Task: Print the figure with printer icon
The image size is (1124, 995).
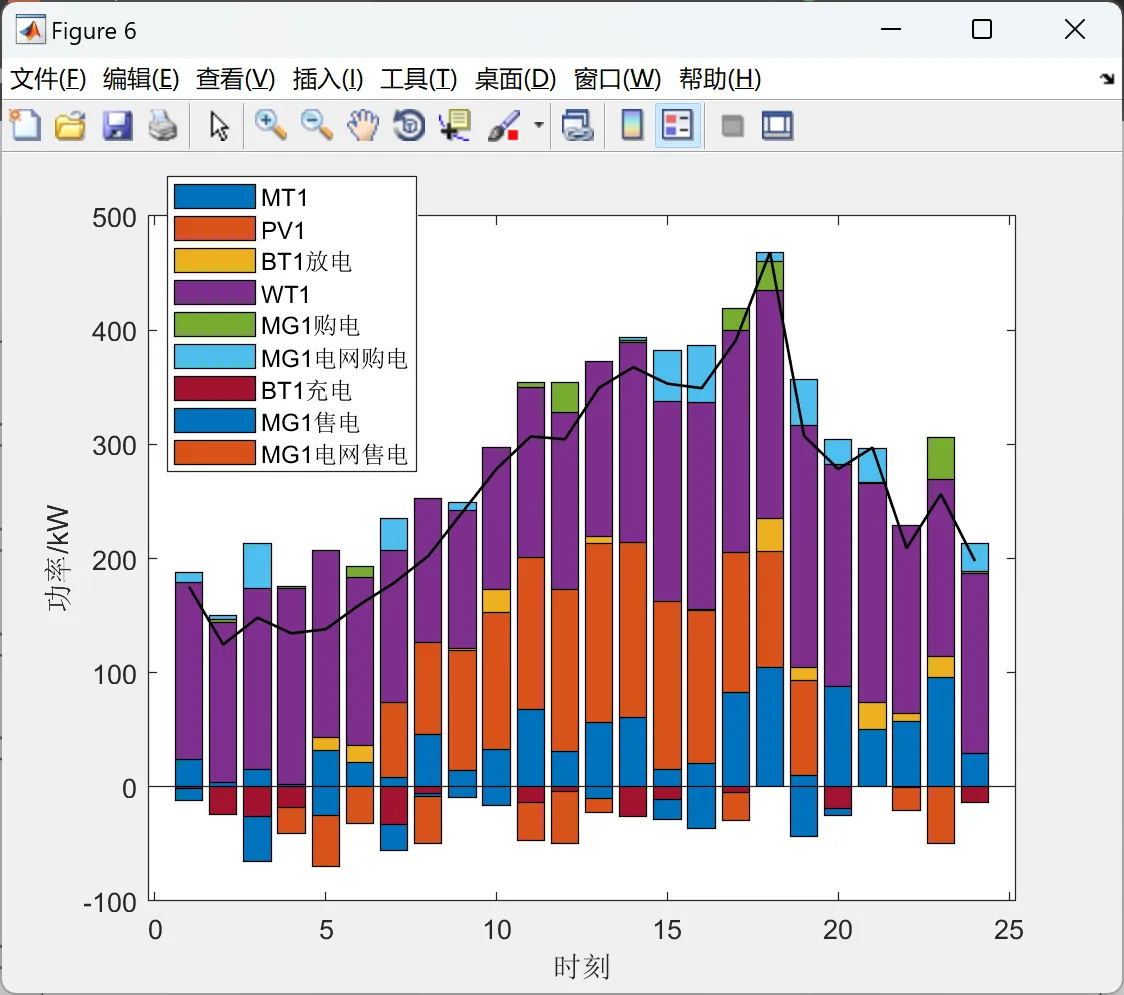Action: pyautogui.click(x=163, y=125)
